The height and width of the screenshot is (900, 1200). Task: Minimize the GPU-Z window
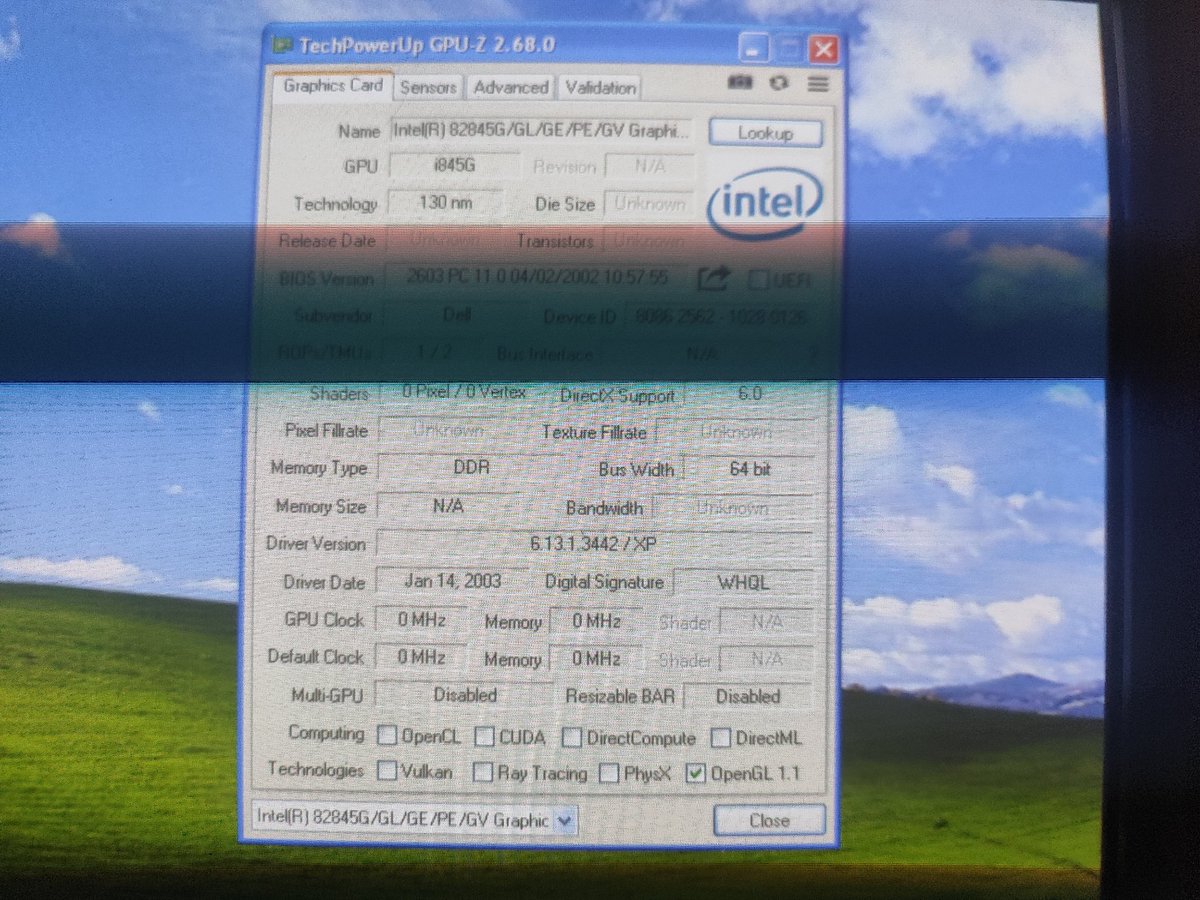tap(755, 48)
